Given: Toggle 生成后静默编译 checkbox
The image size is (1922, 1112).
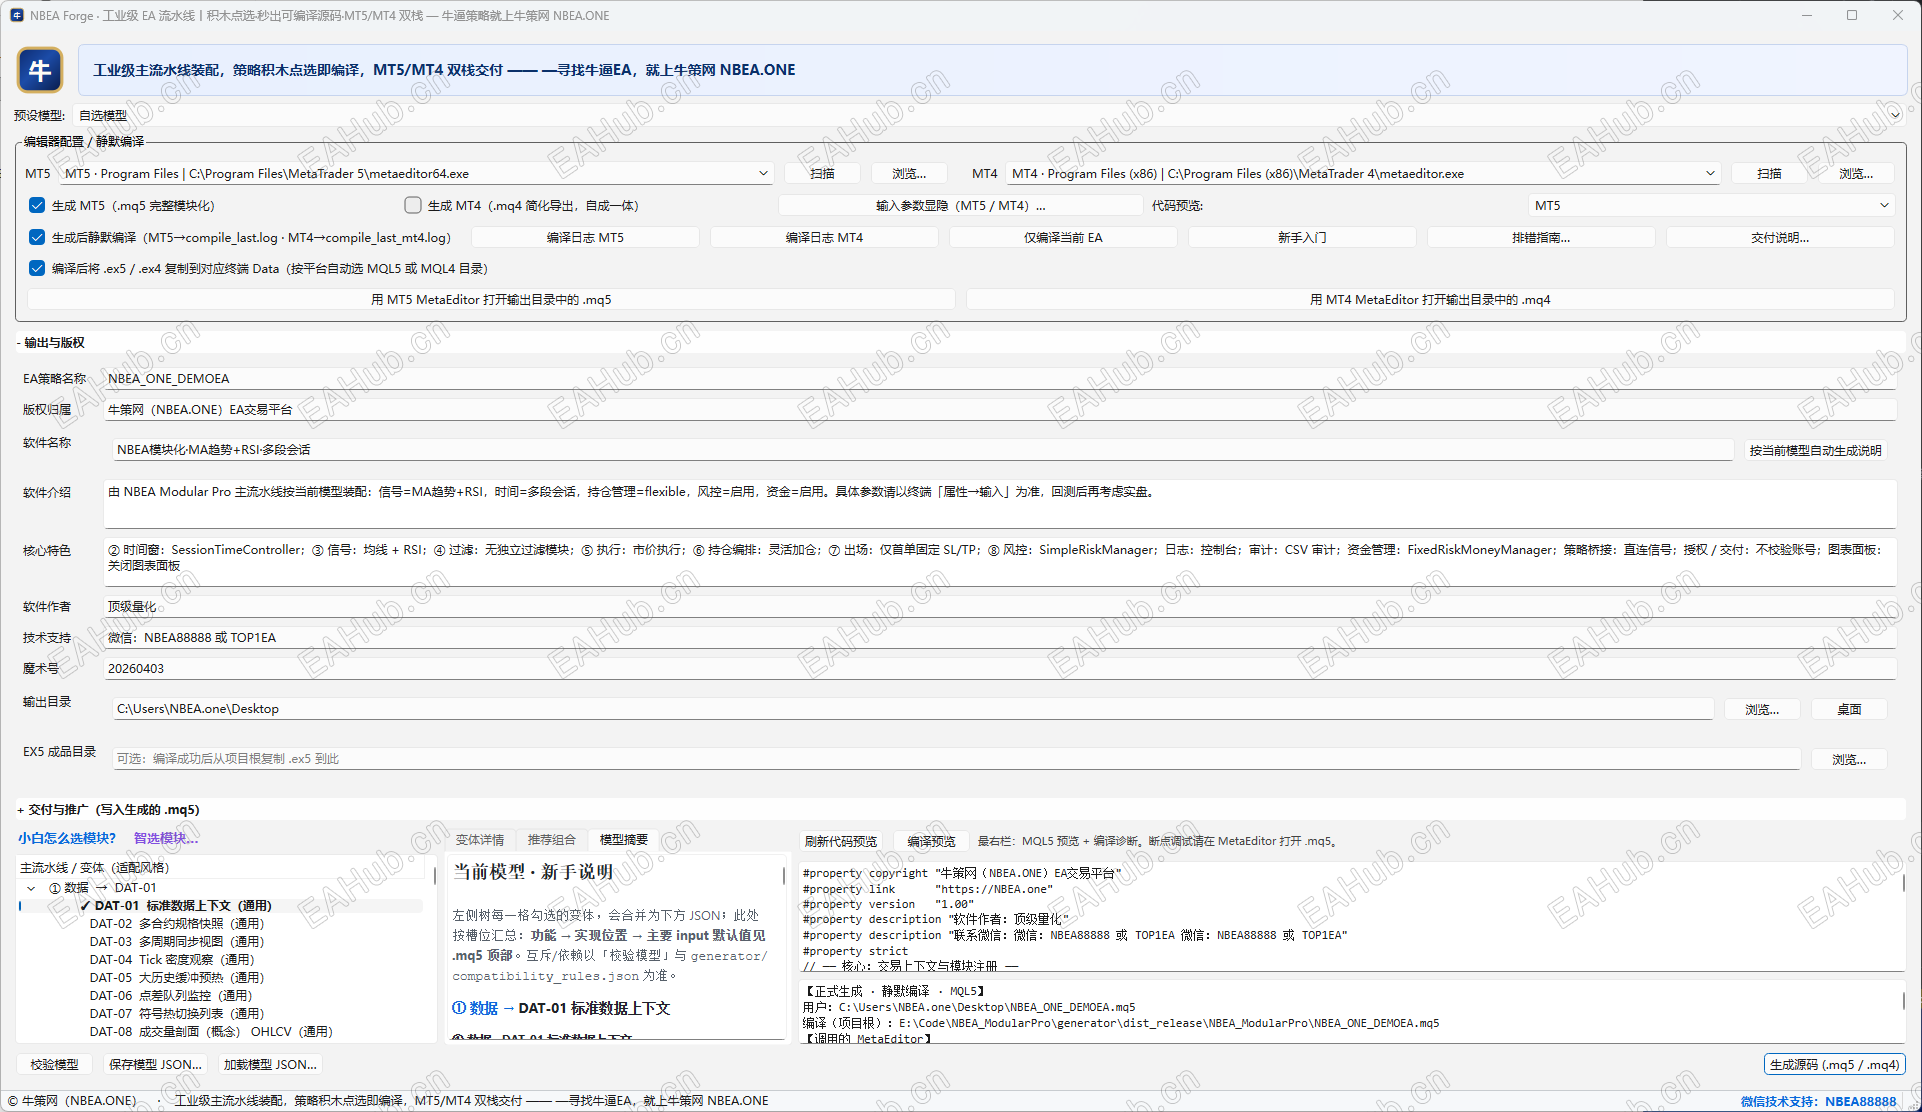Looking at the screenshot, I should (37, 237).
